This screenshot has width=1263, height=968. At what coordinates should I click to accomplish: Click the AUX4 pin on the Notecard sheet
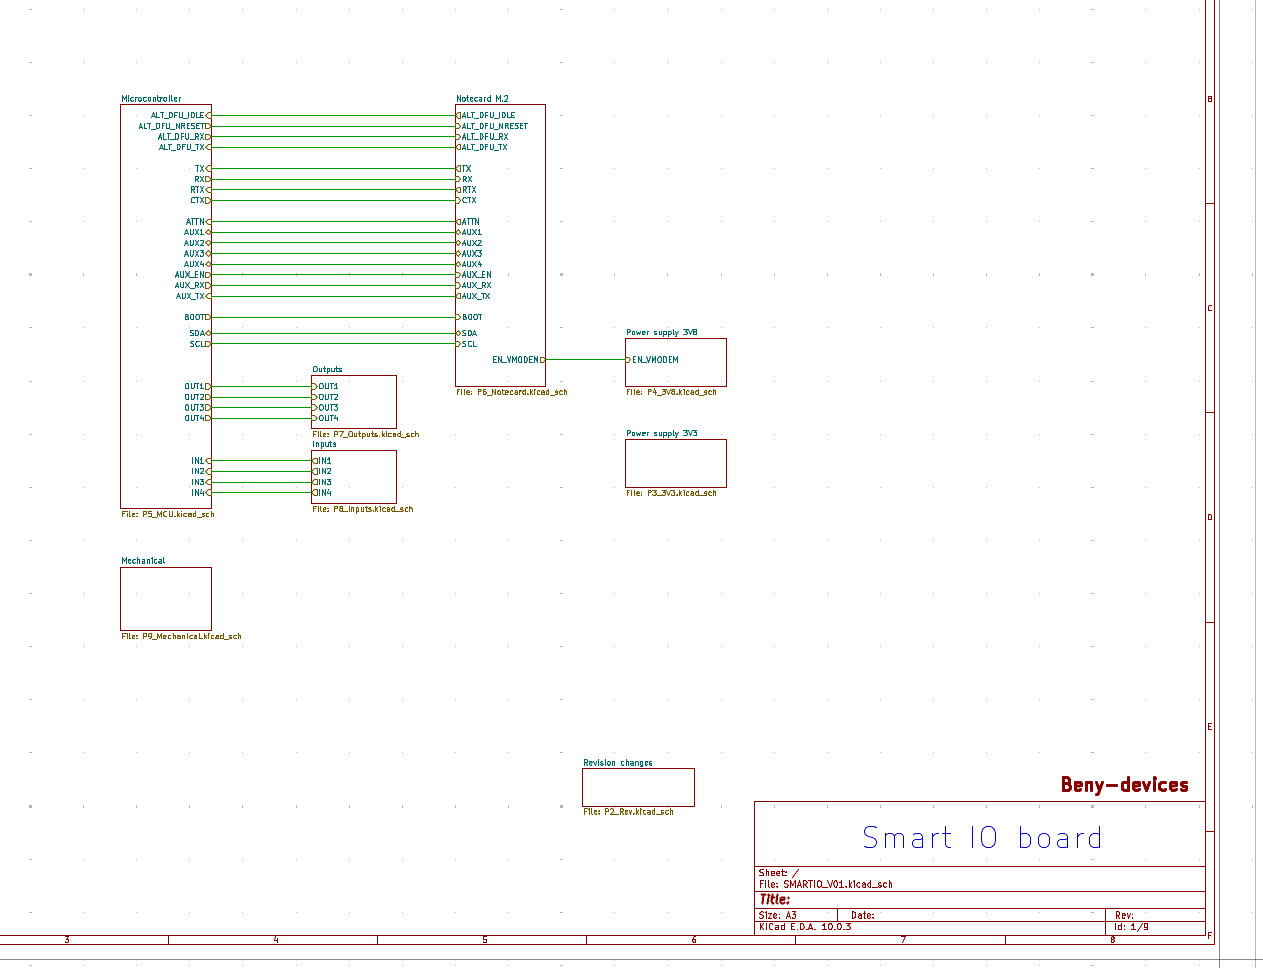coord(470,265)
